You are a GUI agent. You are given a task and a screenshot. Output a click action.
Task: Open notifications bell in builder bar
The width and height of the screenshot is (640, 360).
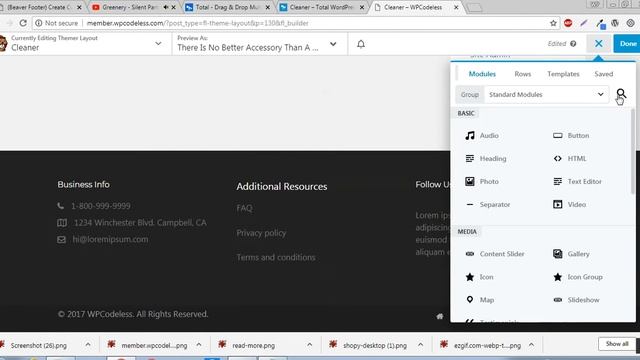click(361, 44)
